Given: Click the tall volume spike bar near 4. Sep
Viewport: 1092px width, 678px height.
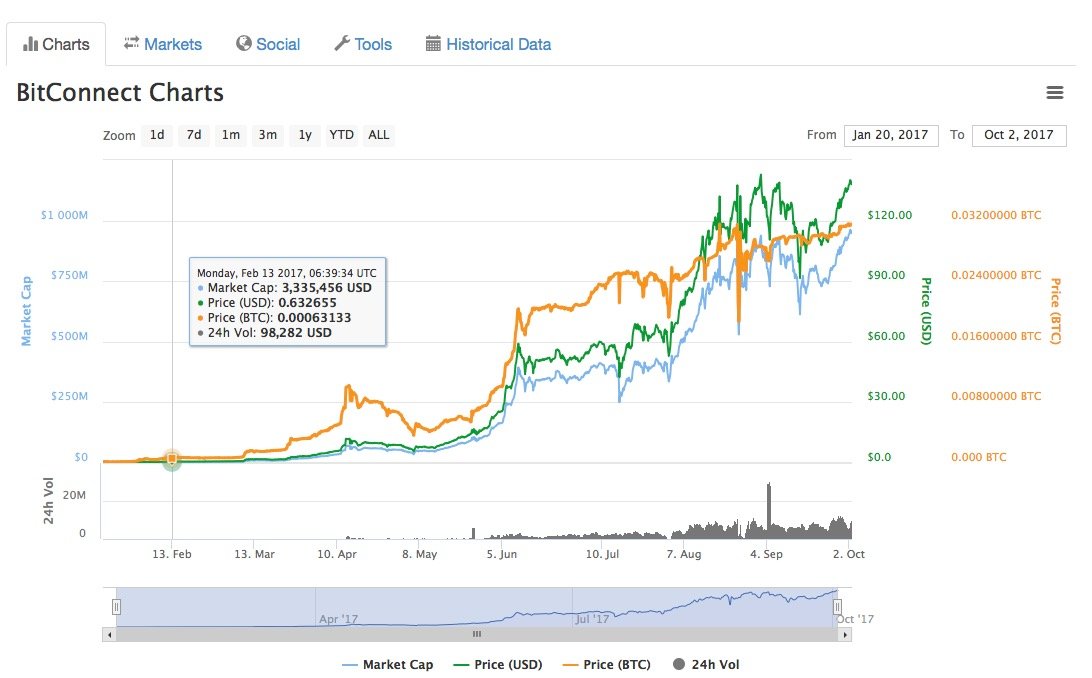Looking at the screenshot, I should click(769, 510).
